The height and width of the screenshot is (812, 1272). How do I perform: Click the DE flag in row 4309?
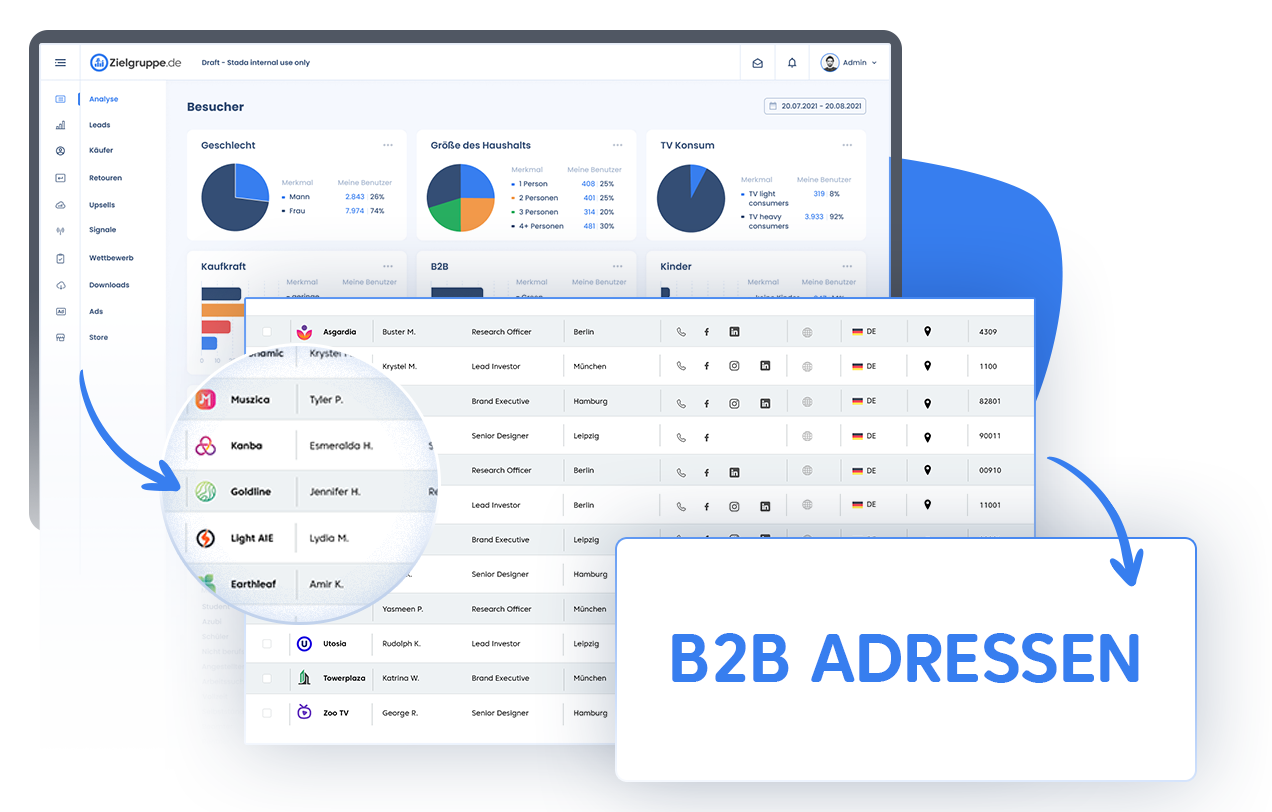(x=857, y=332)
